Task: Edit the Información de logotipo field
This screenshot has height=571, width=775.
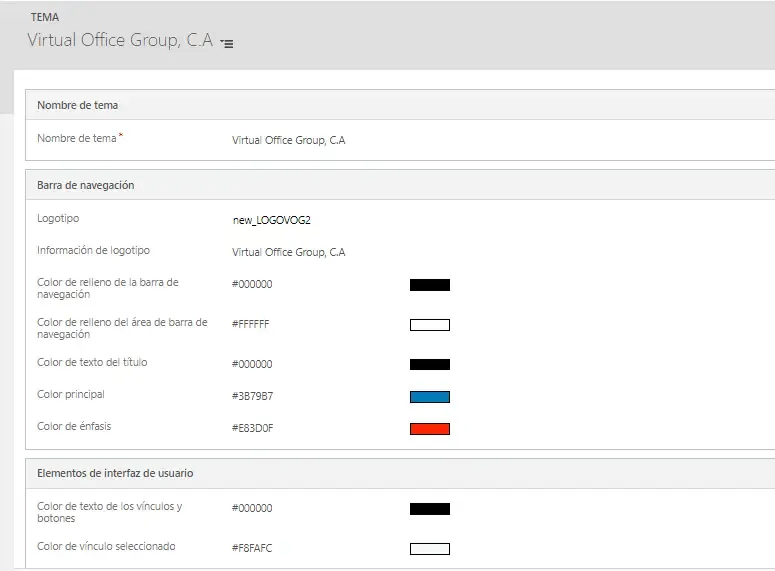Action: (x=288, y=253)
